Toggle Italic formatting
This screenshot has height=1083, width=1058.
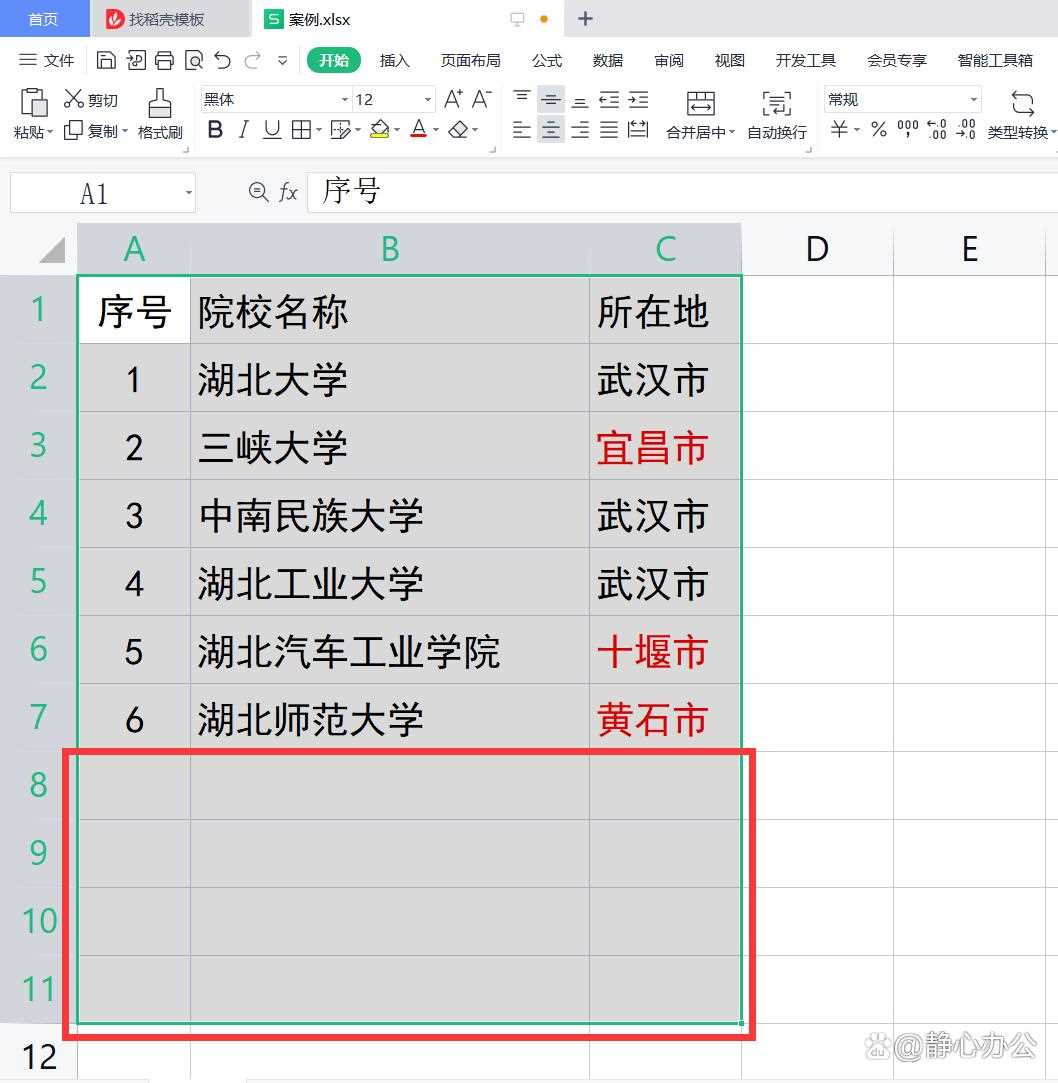point(243,129)
